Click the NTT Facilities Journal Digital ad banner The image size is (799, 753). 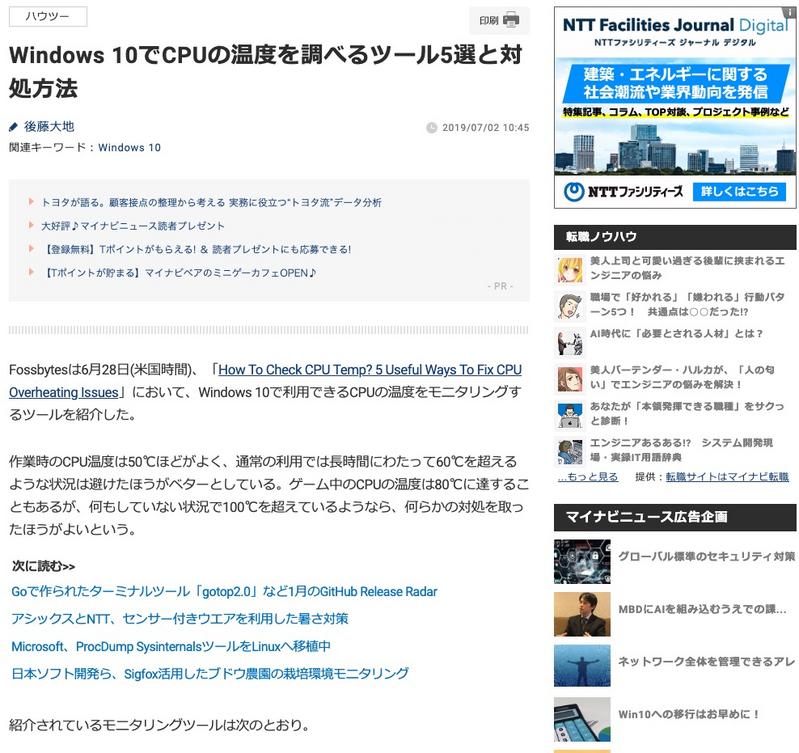675,107
